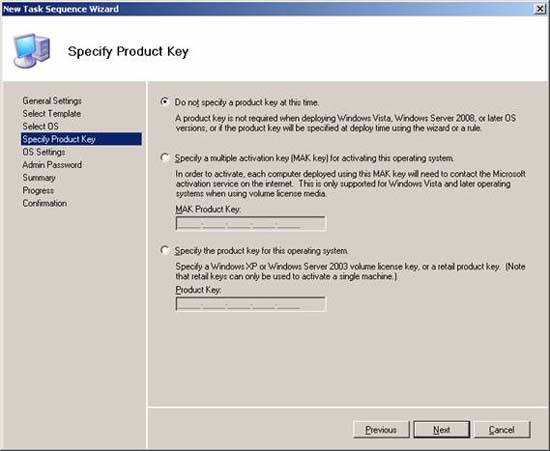
Task: Jump to the Select OS step
Action: click(x=40, y=126)
